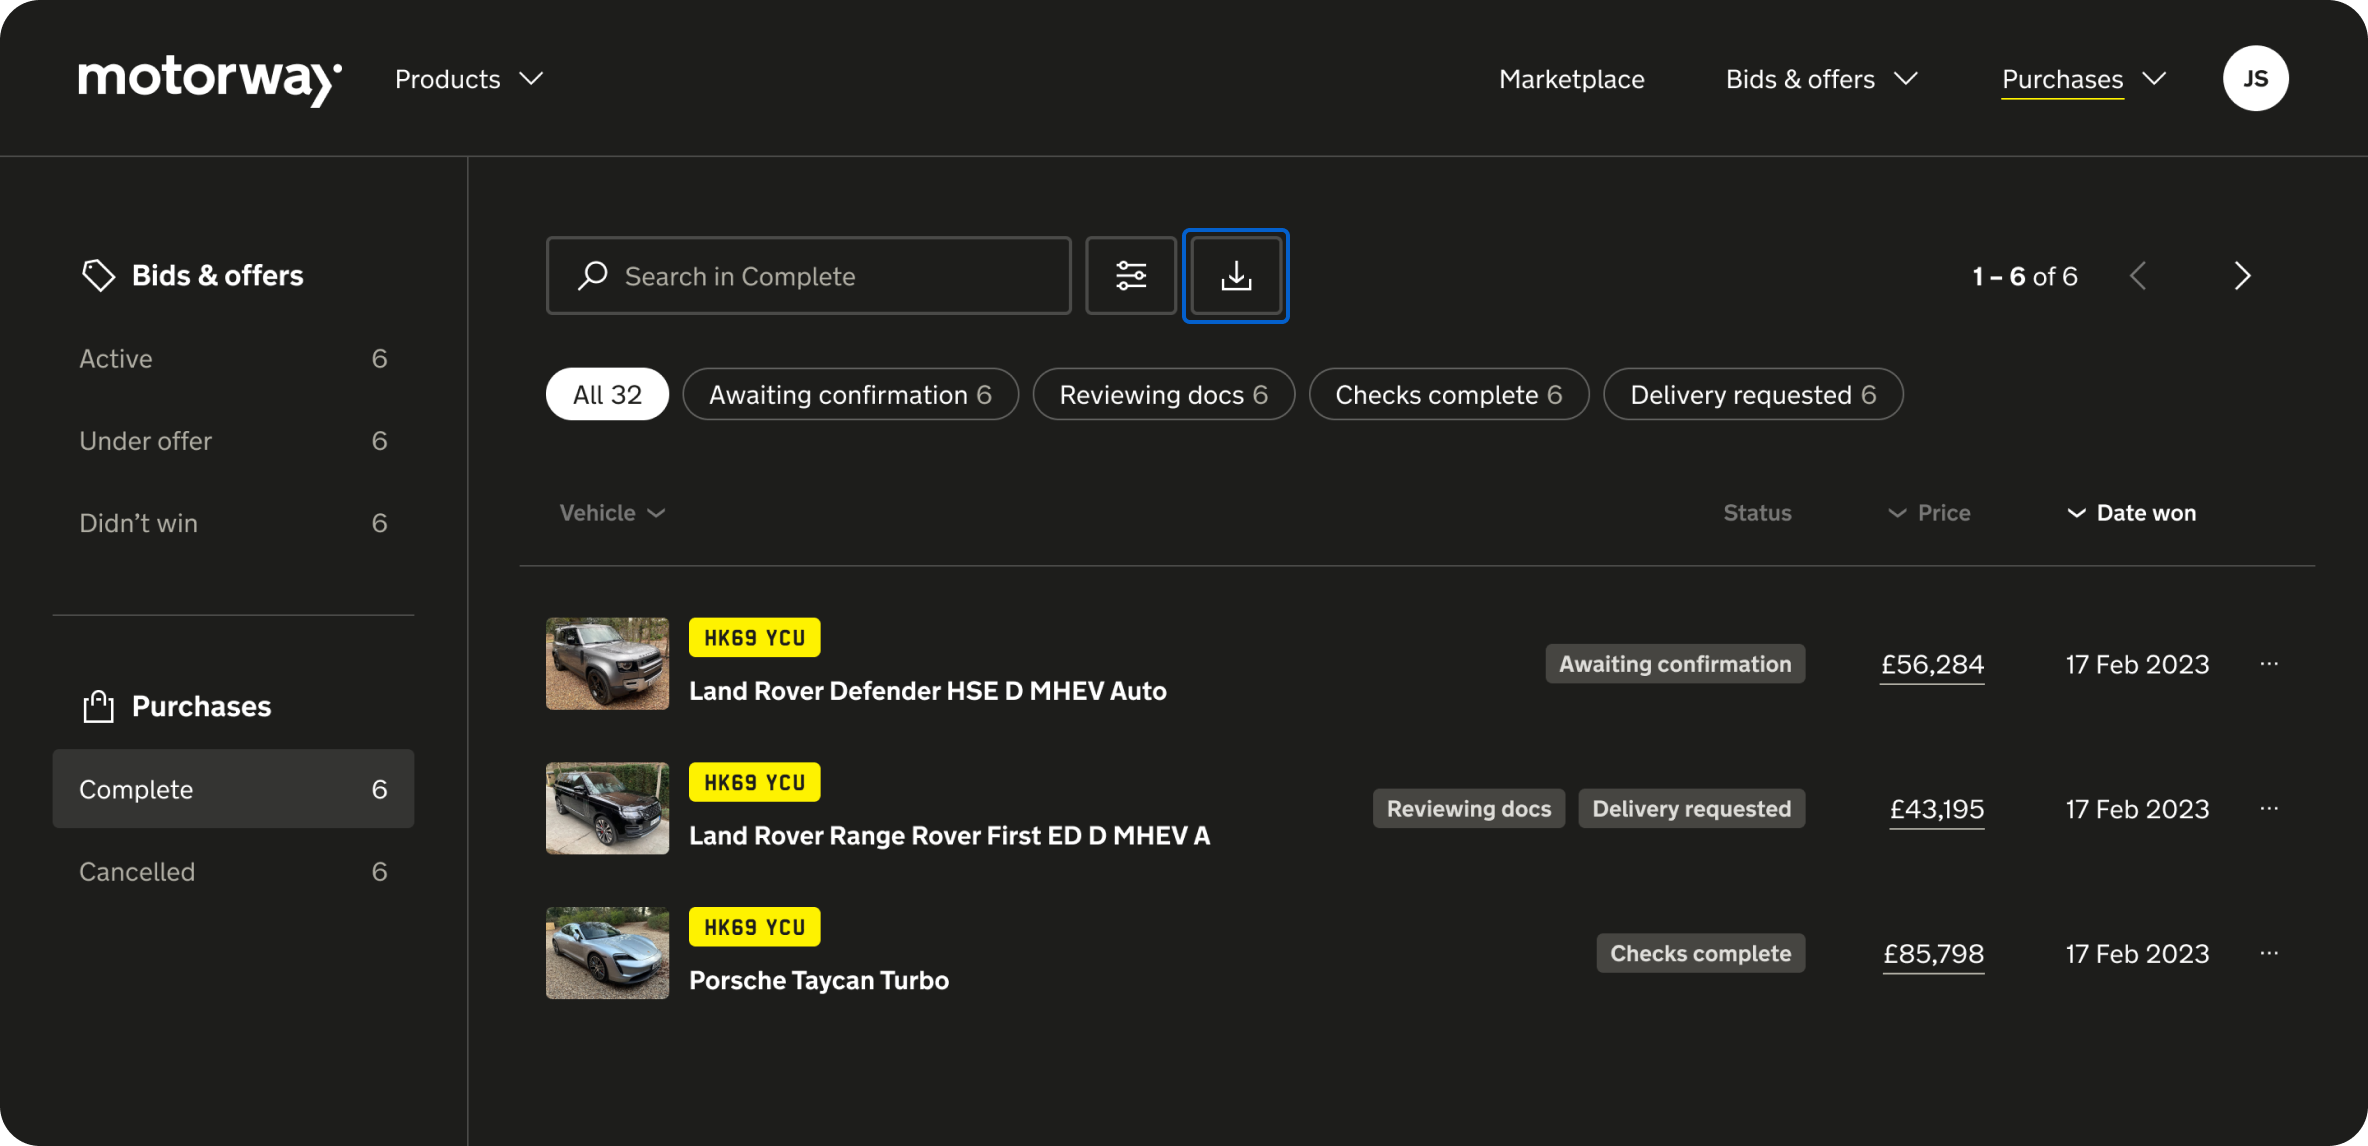Open Active bids in sidebar
The height and width of the screenshot is (1146, 2368).
pyautogui.click(x=233, y=359)
